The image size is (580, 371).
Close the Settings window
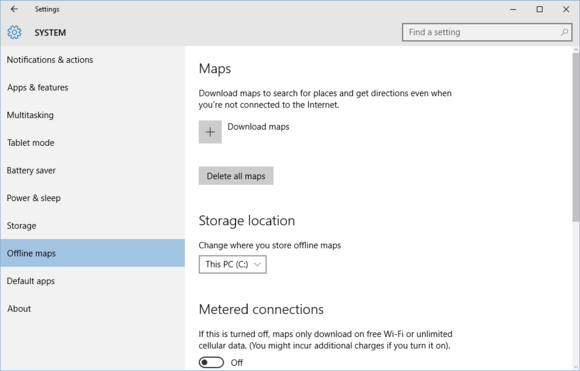pos(566,9)
